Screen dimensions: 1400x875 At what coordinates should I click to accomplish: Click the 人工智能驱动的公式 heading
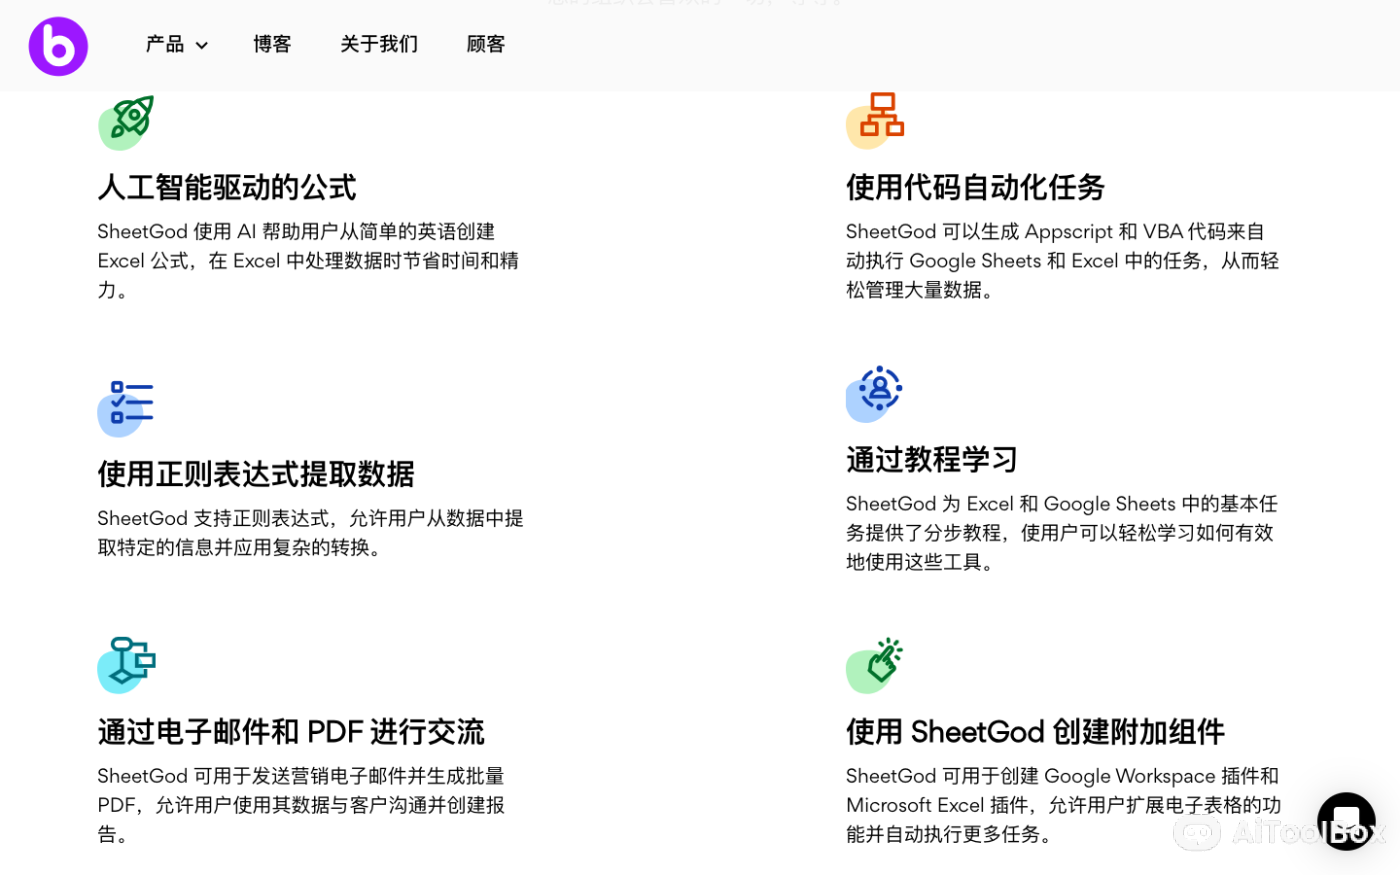[x=227, y=187]
